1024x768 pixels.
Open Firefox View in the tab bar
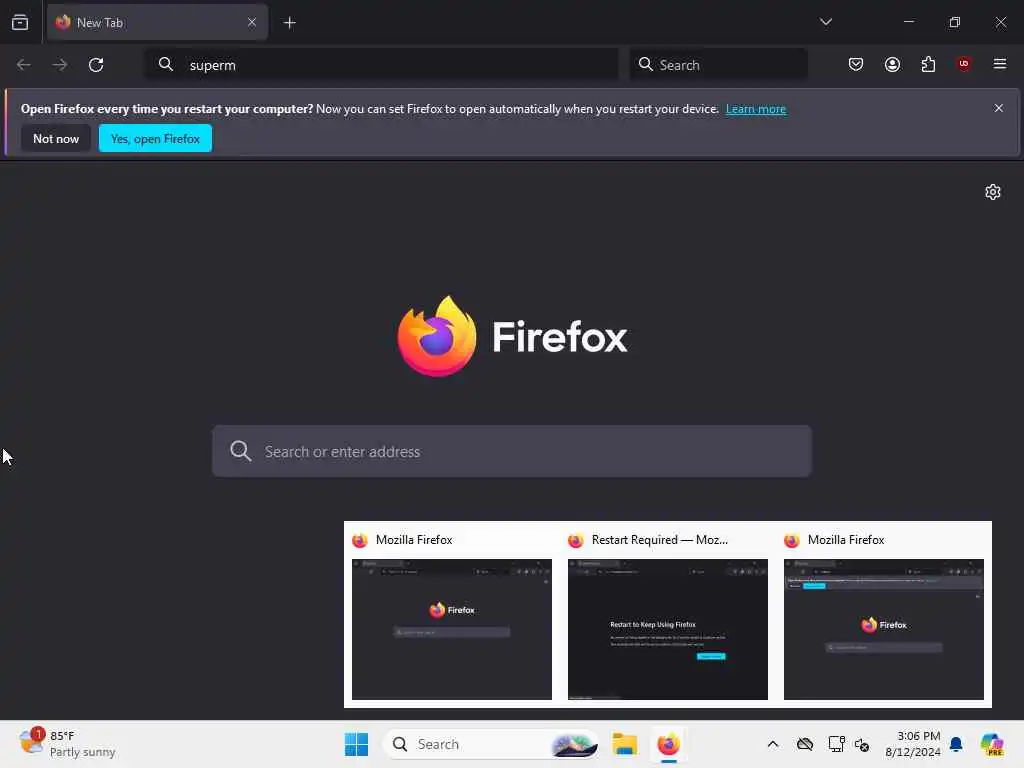tap(20, 22)
